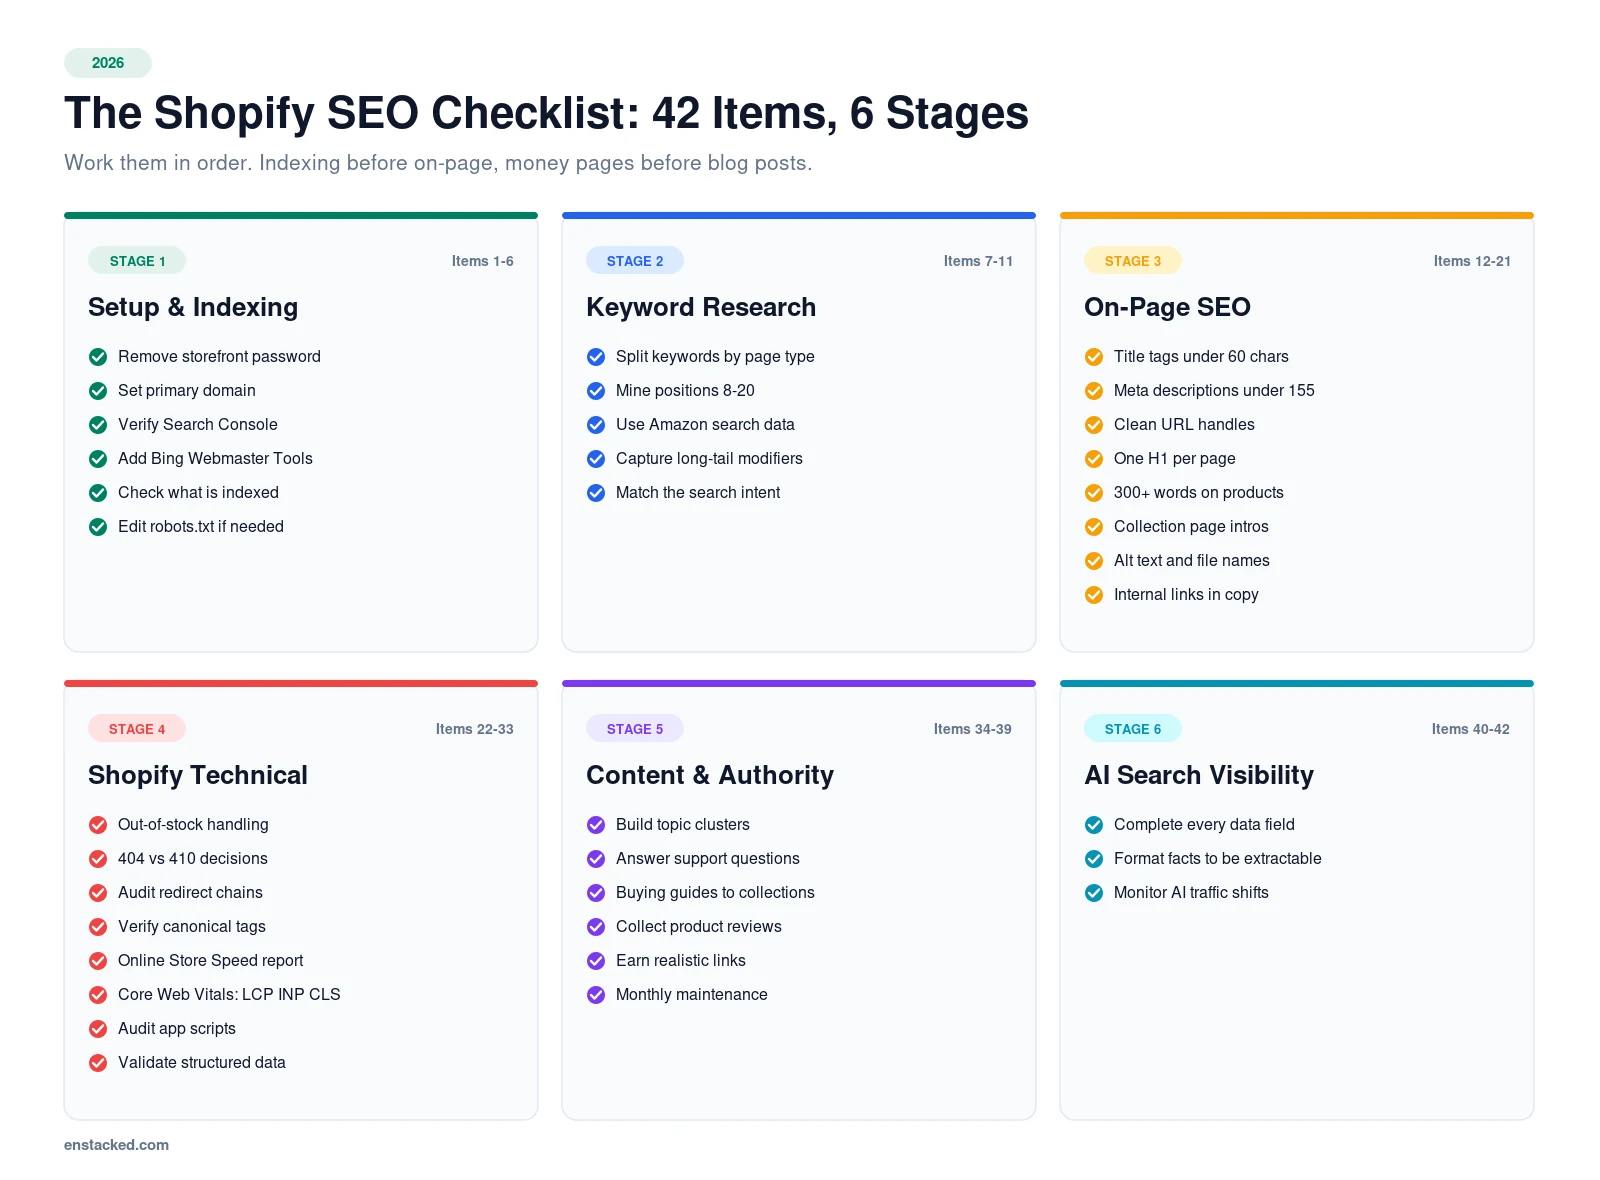
Task: Click the check icon beside Monthly maintenance
Action: (596, 995)
